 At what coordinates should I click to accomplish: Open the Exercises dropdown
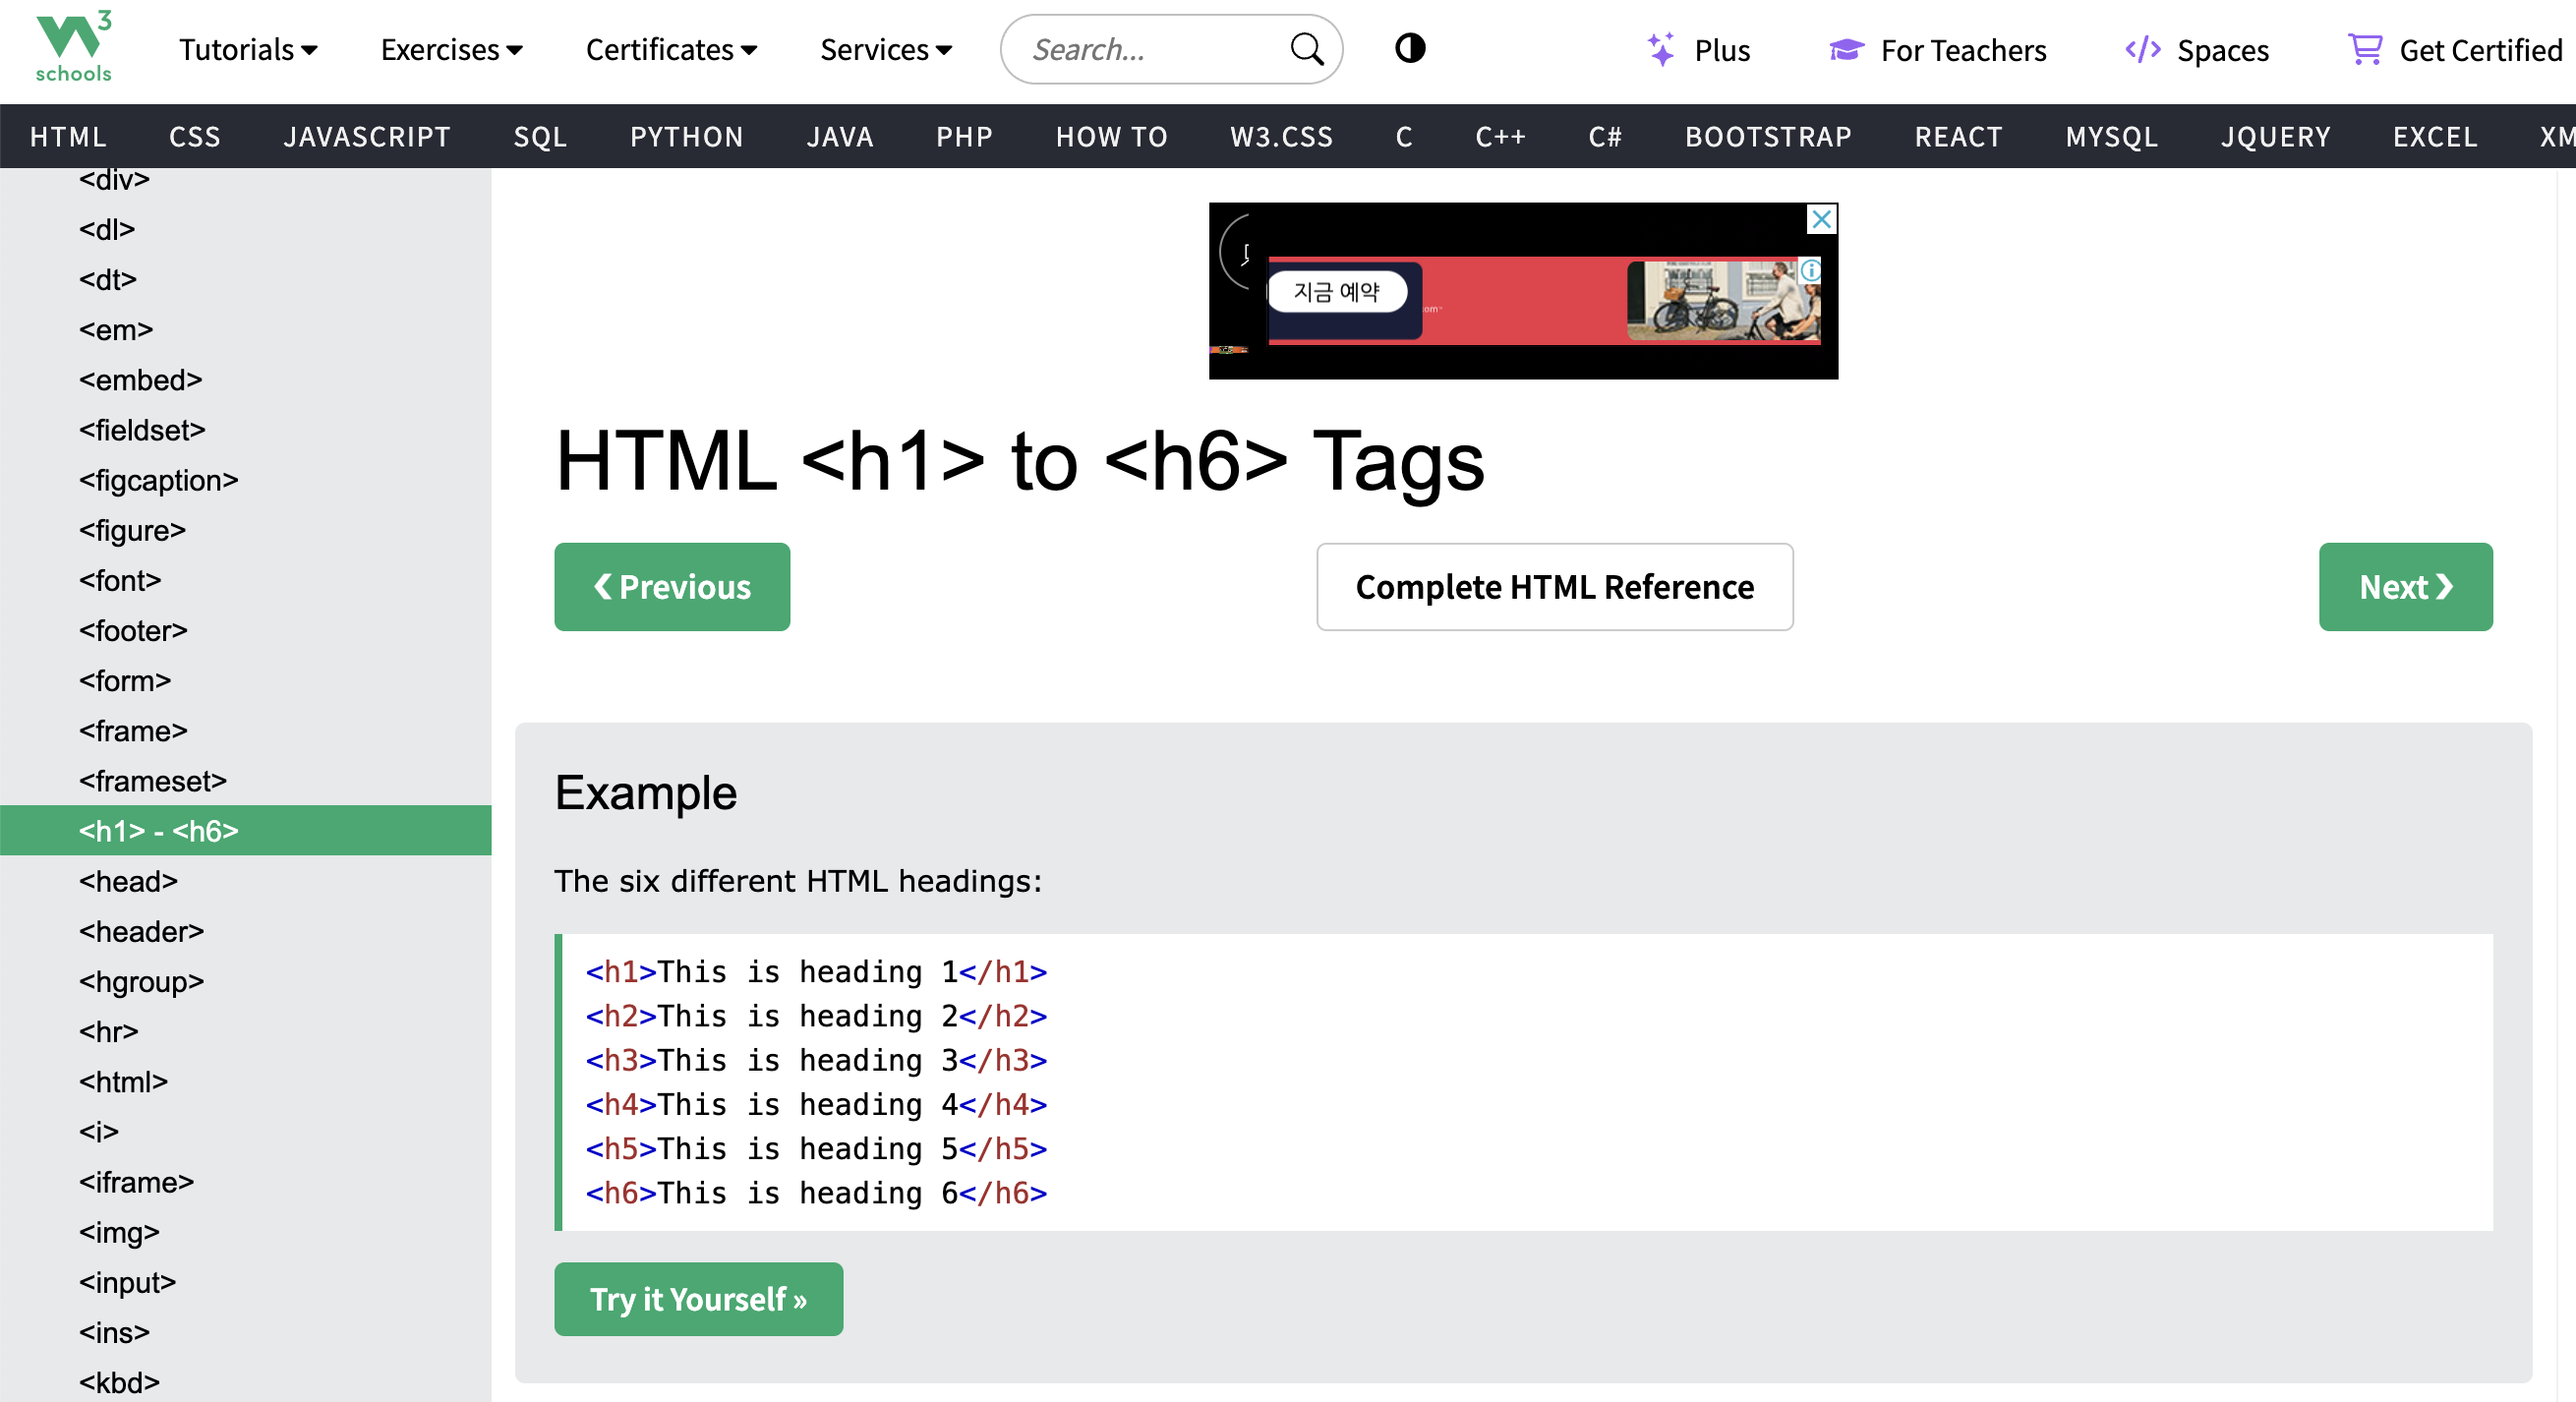[451, 50]
